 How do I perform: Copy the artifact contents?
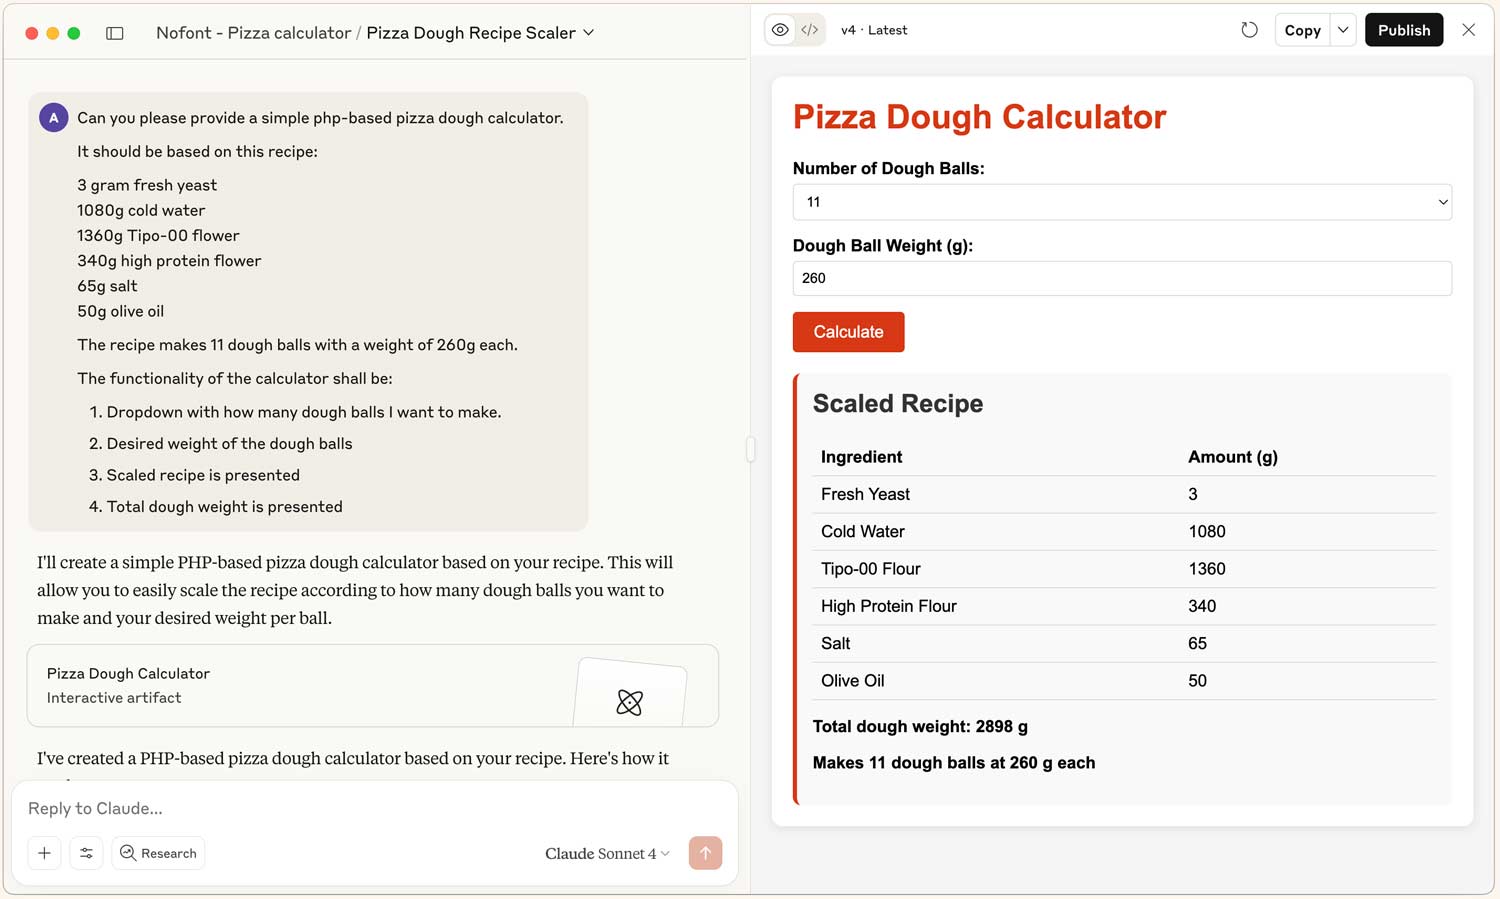click(x=1302, y=30)
